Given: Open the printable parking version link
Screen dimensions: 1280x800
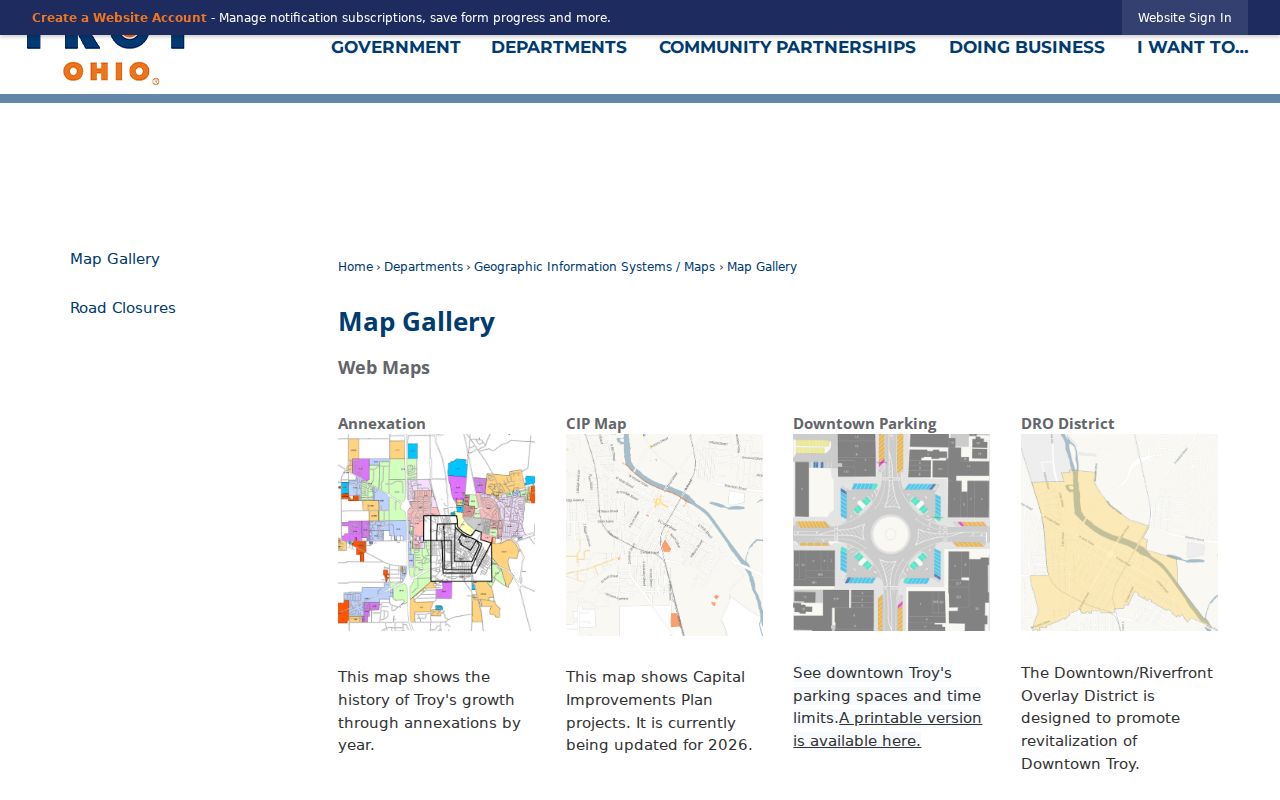Looking at the screenshot, I should (887, 730).
